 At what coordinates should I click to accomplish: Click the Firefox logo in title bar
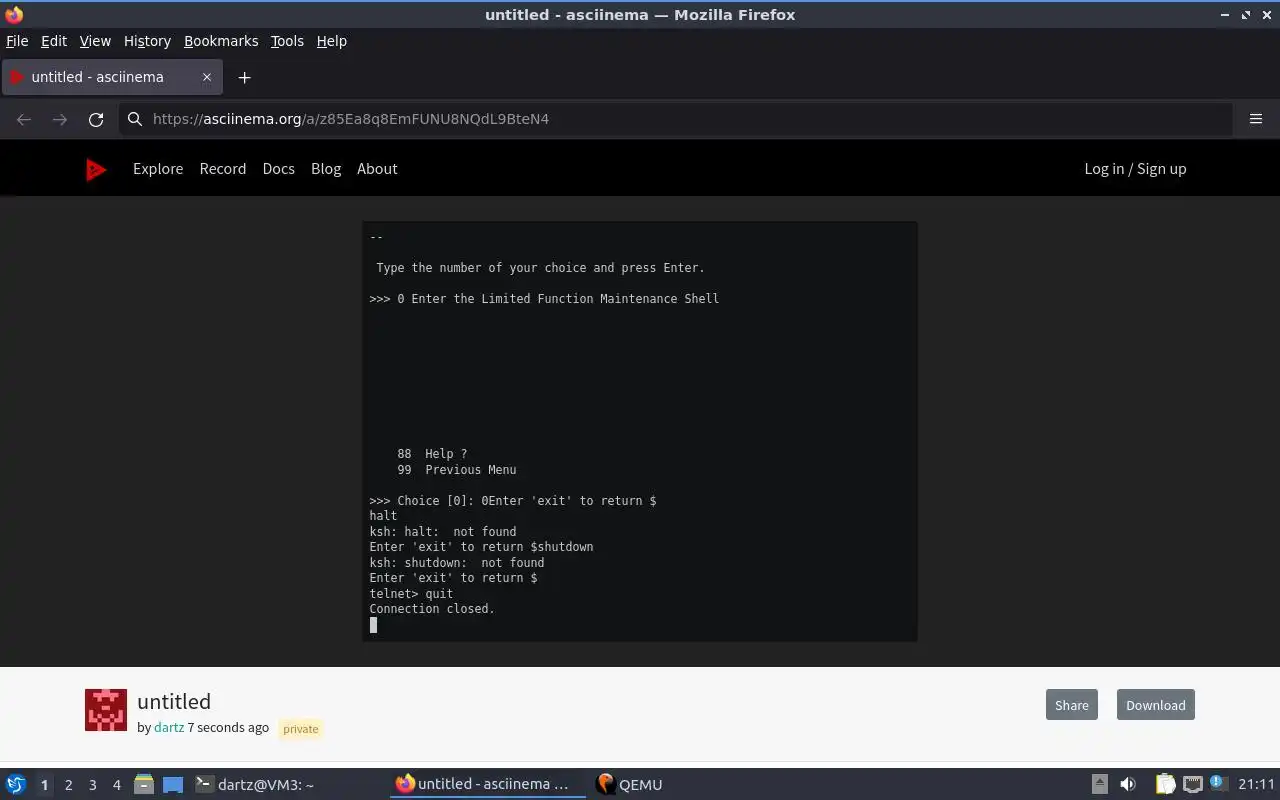click(14, 14)
